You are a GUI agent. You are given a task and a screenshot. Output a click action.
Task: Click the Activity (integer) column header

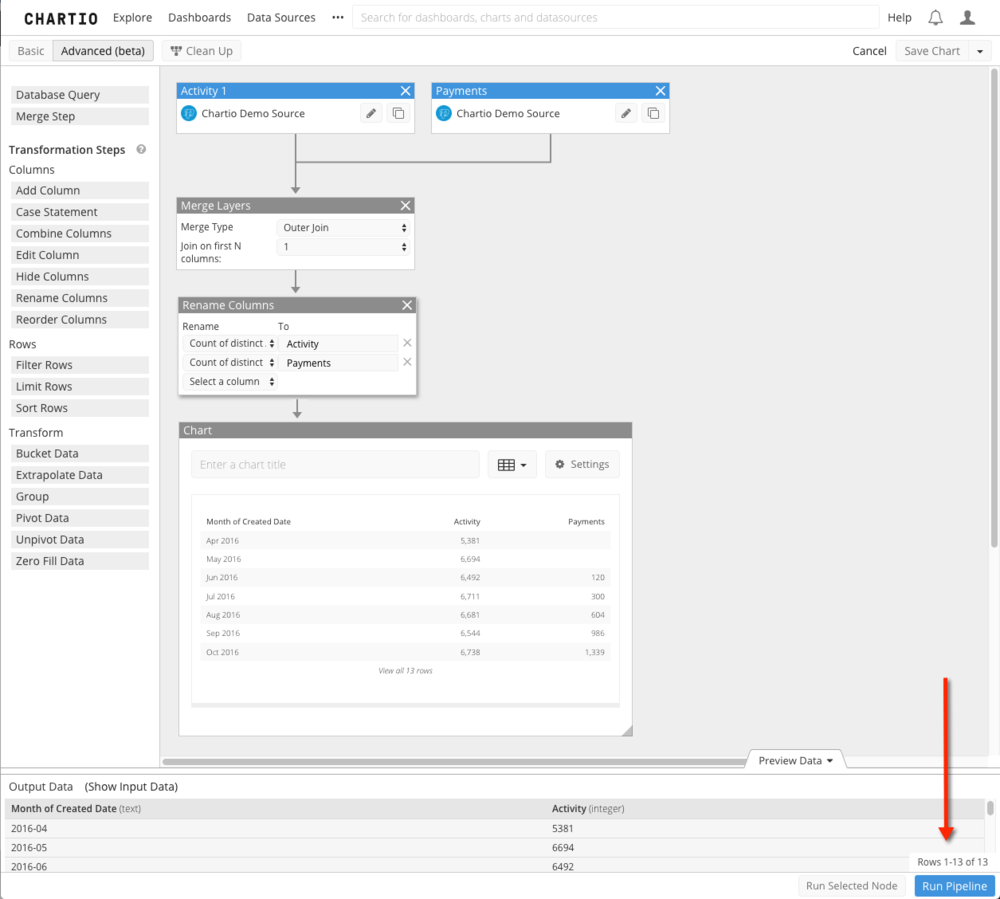click(588, 808)
